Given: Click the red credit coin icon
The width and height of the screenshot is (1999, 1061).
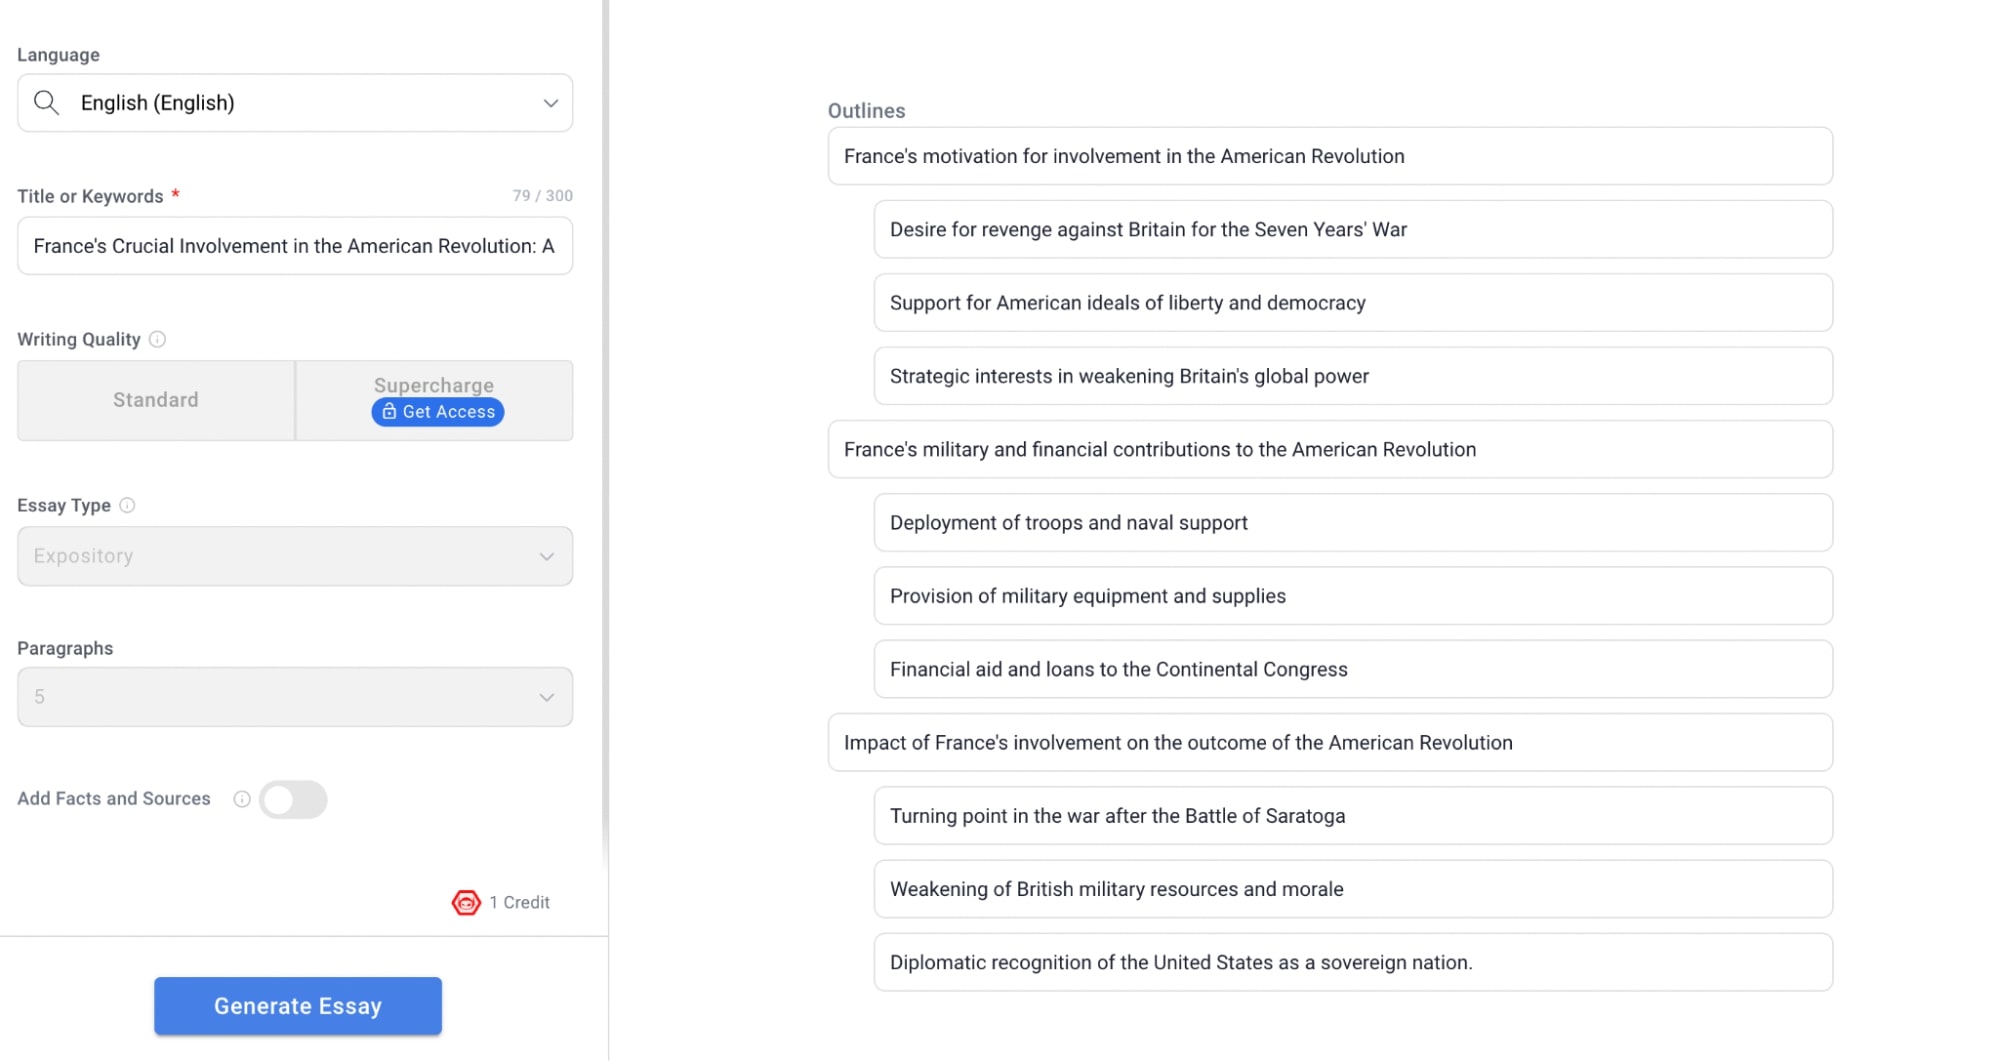Looking at the screenshot, I should click(466, 903).
